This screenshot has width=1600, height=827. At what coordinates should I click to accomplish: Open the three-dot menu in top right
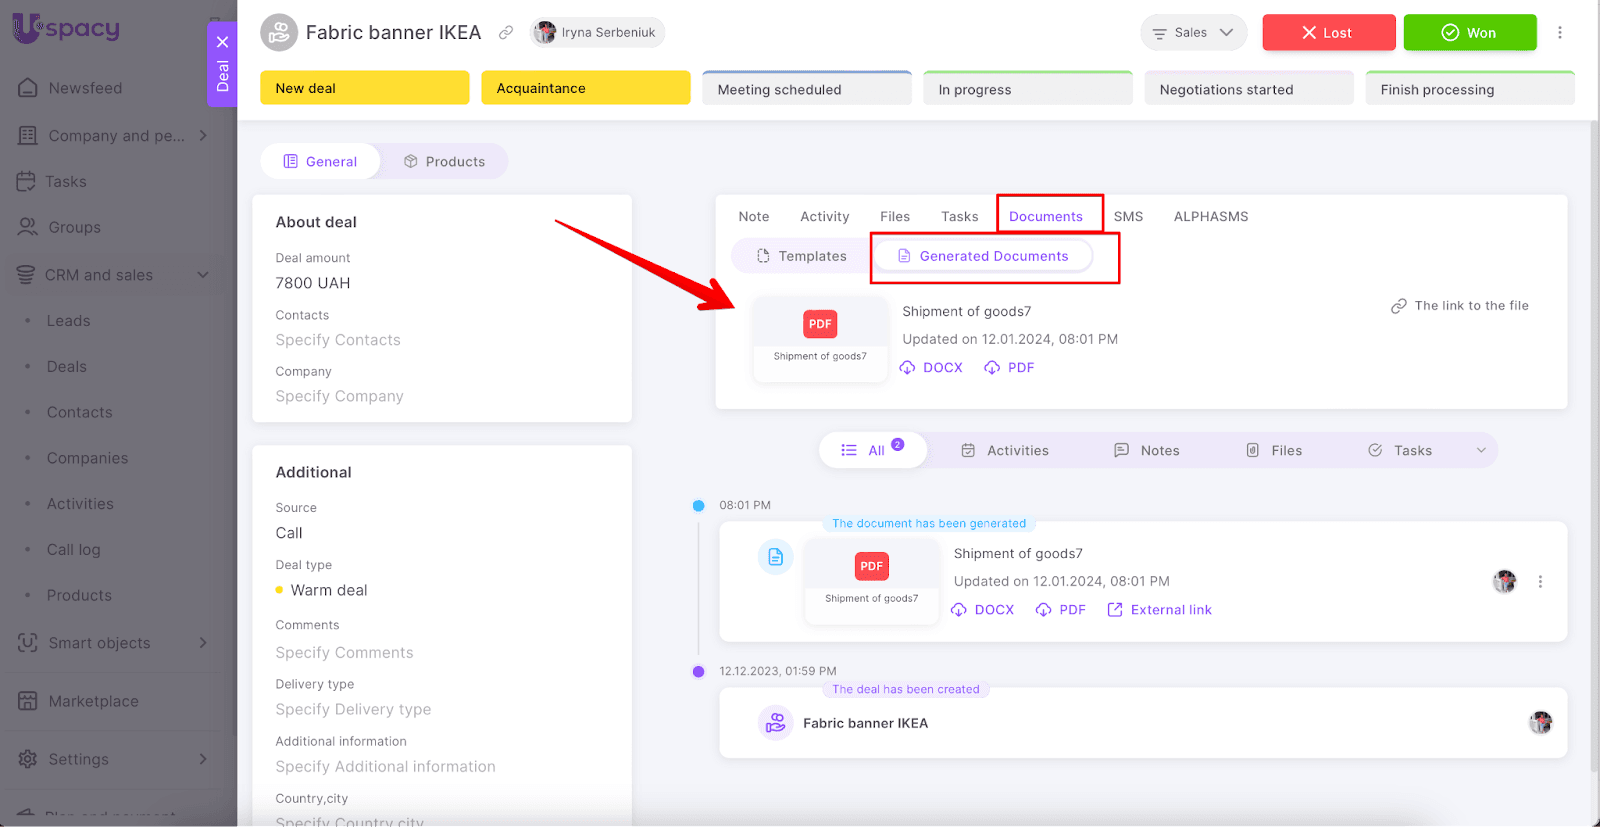point(1559,33)
